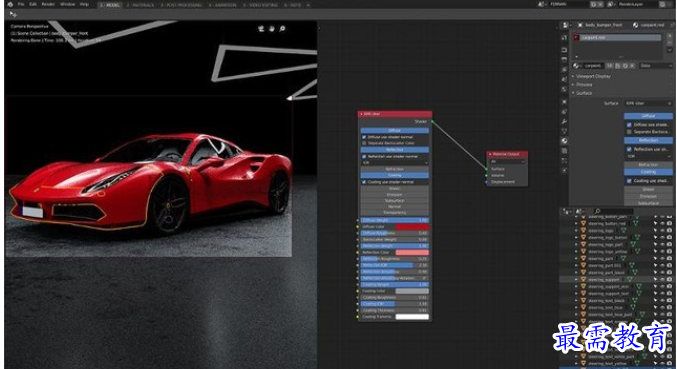
Task: Click the Coating button in the properties panel
Action: point(648,172)
